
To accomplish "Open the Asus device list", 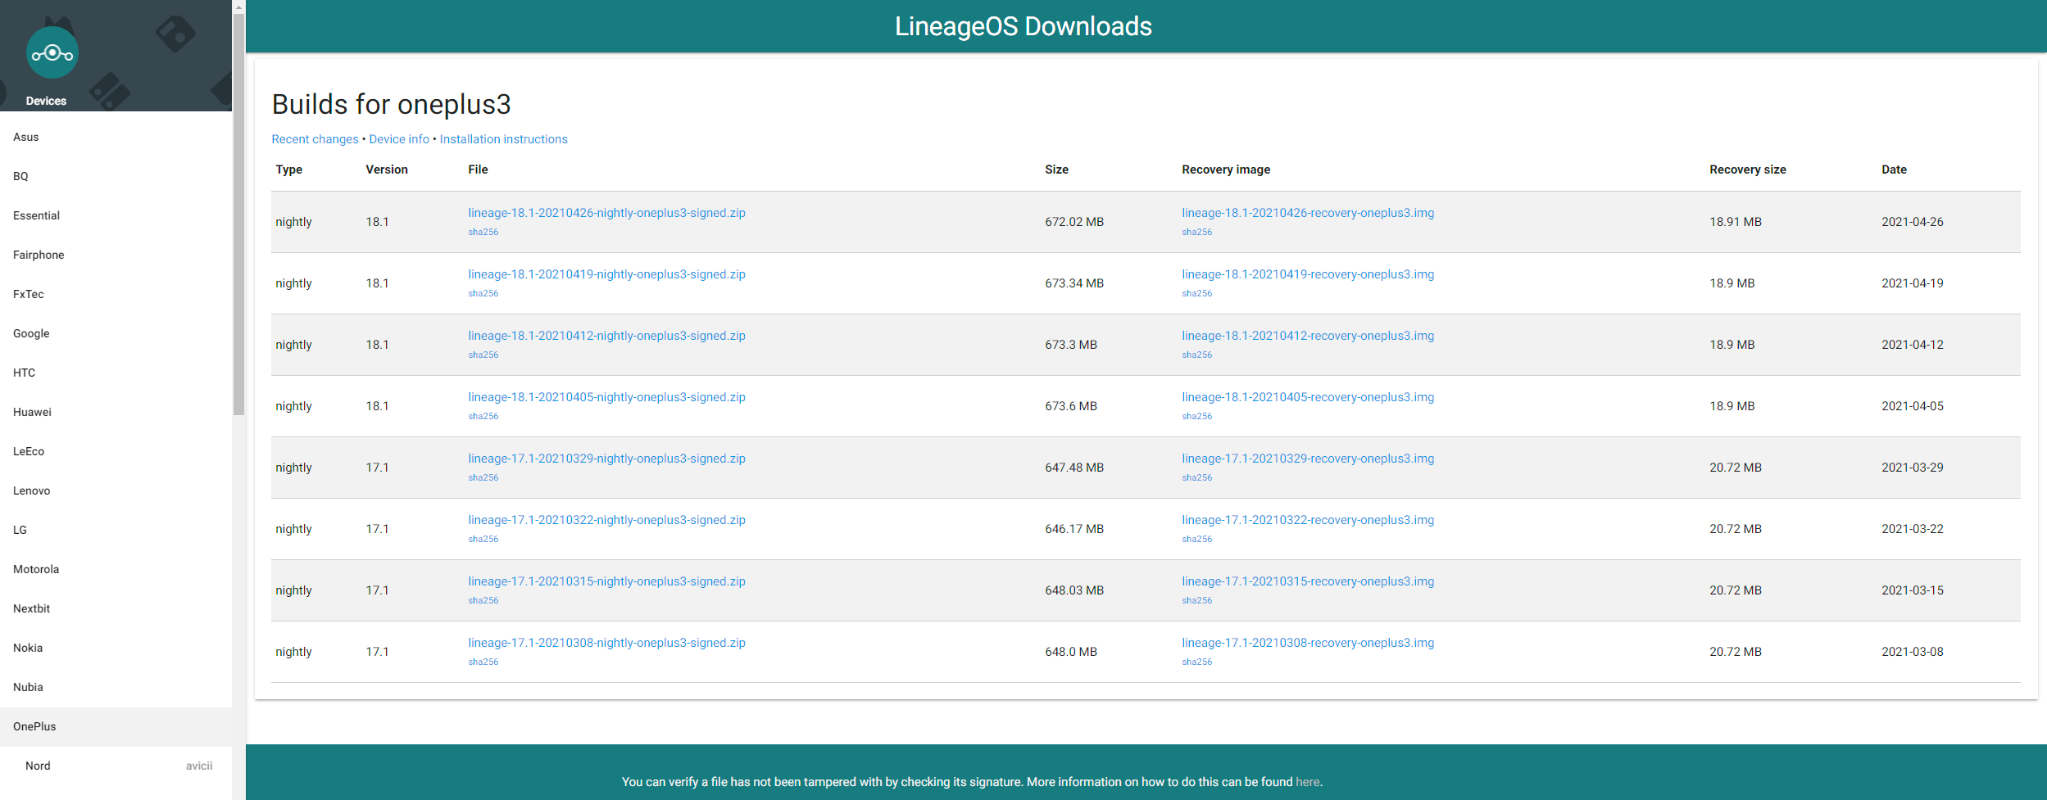I will click(x=116, y=137).
